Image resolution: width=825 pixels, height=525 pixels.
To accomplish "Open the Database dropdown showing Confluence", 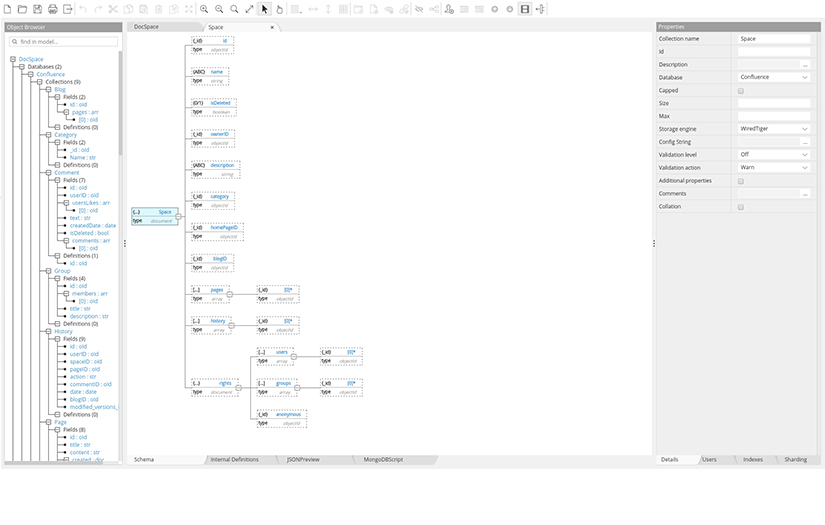I will pyautogui.click(x=773, y=77).
